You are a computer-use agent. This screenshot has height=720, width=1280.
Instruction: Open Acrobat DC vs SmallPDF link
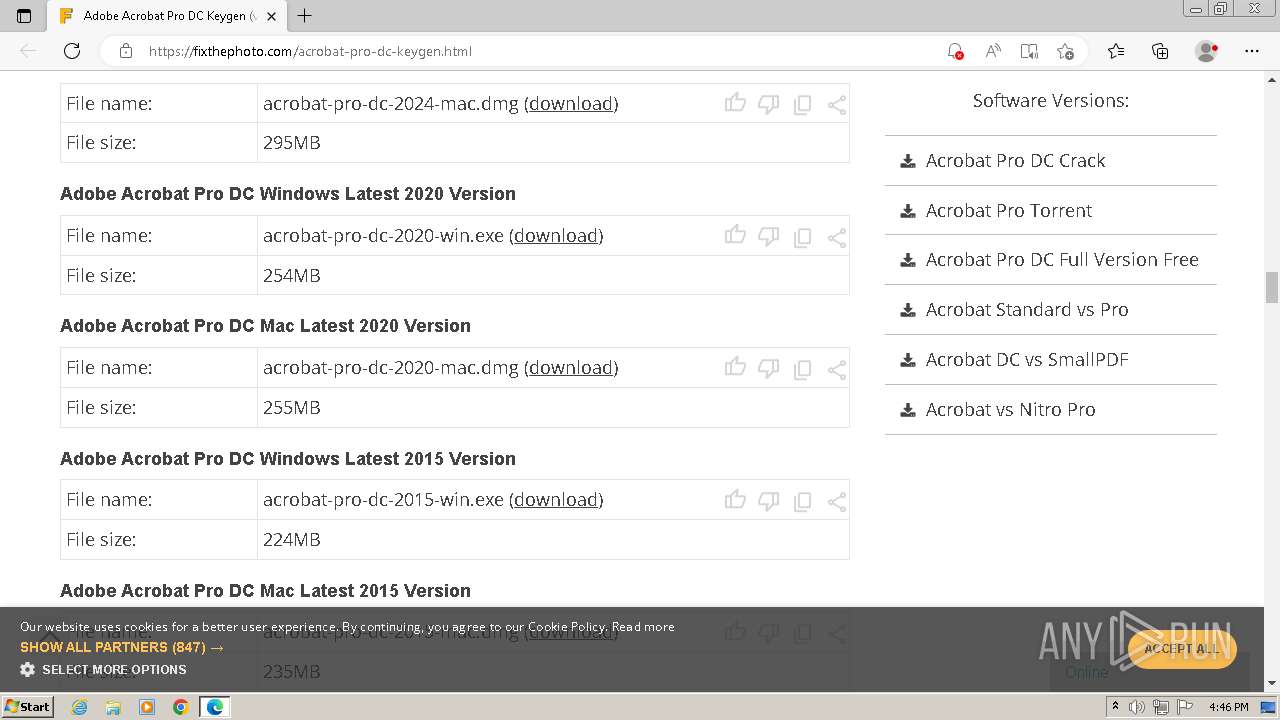pyautogui.click(x=1027, y=359)
